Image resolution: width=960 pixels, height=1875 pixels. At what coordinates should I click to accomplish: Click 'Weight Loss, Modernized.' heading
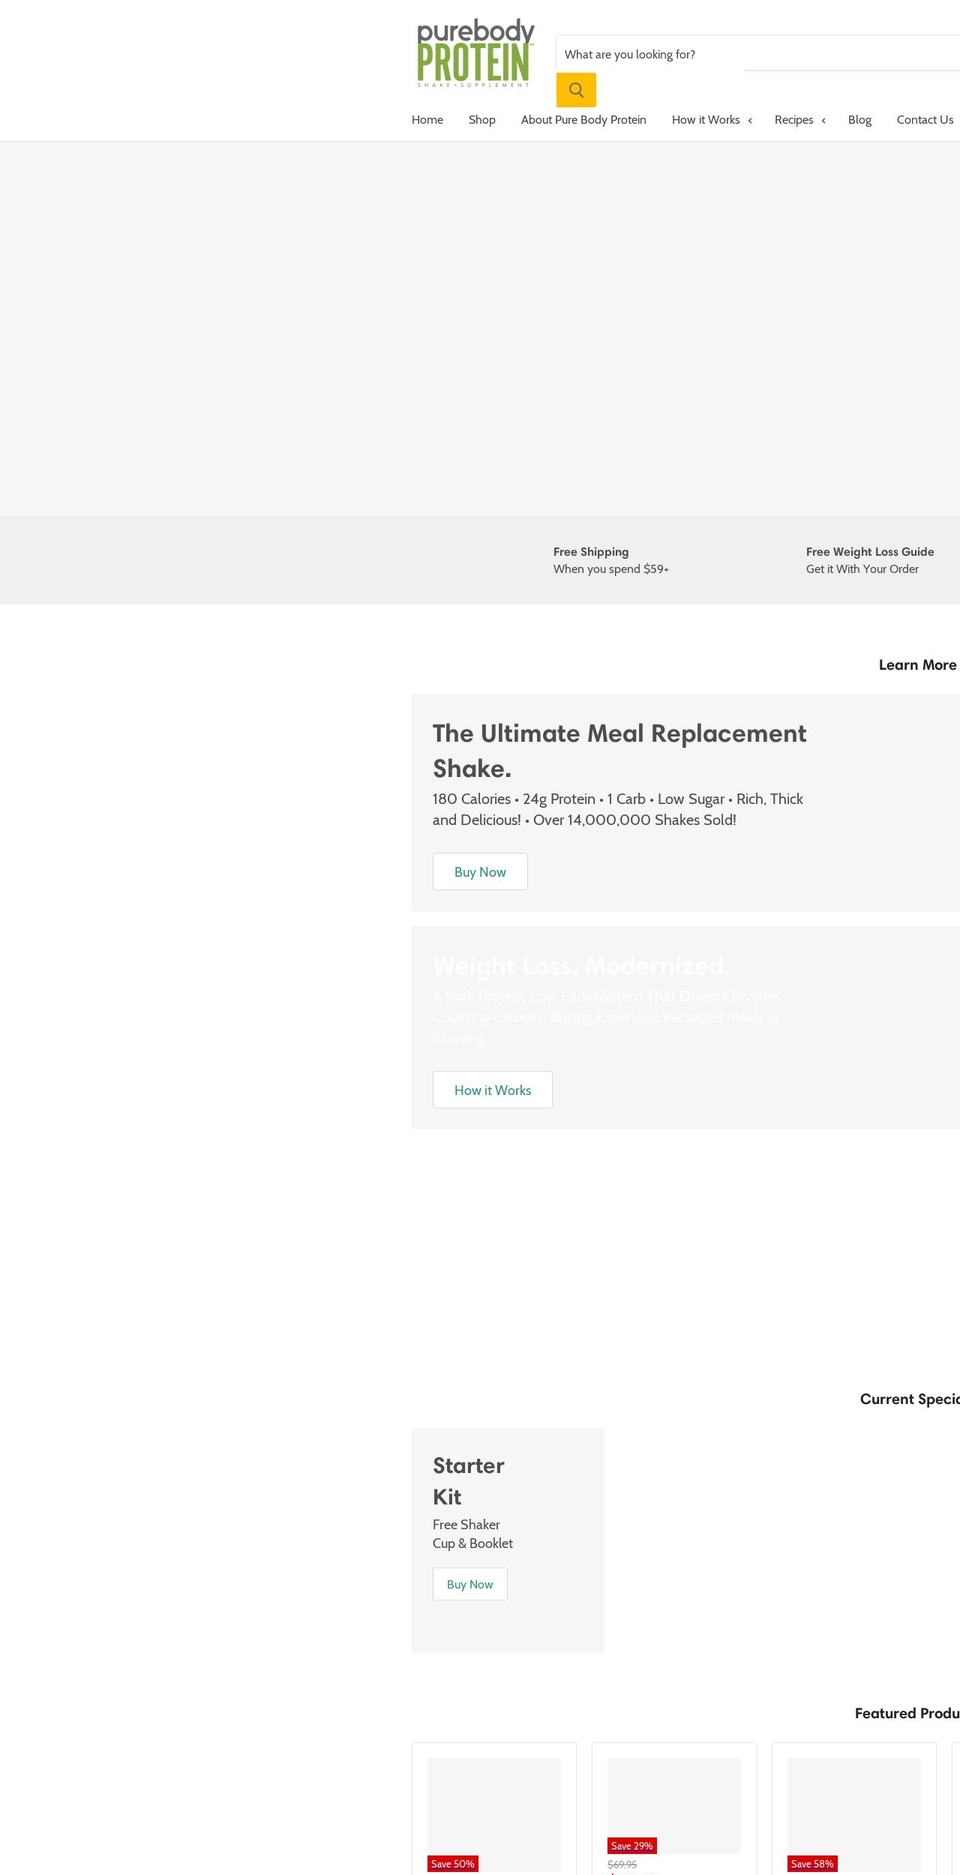pos(581,966)
